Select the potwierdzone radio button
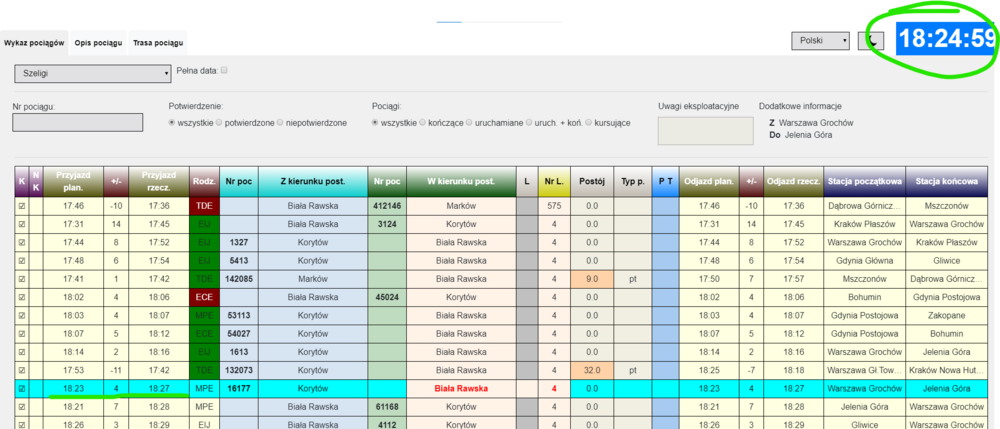This screenshot has width=1000, height=429. [x=221, y=122]
